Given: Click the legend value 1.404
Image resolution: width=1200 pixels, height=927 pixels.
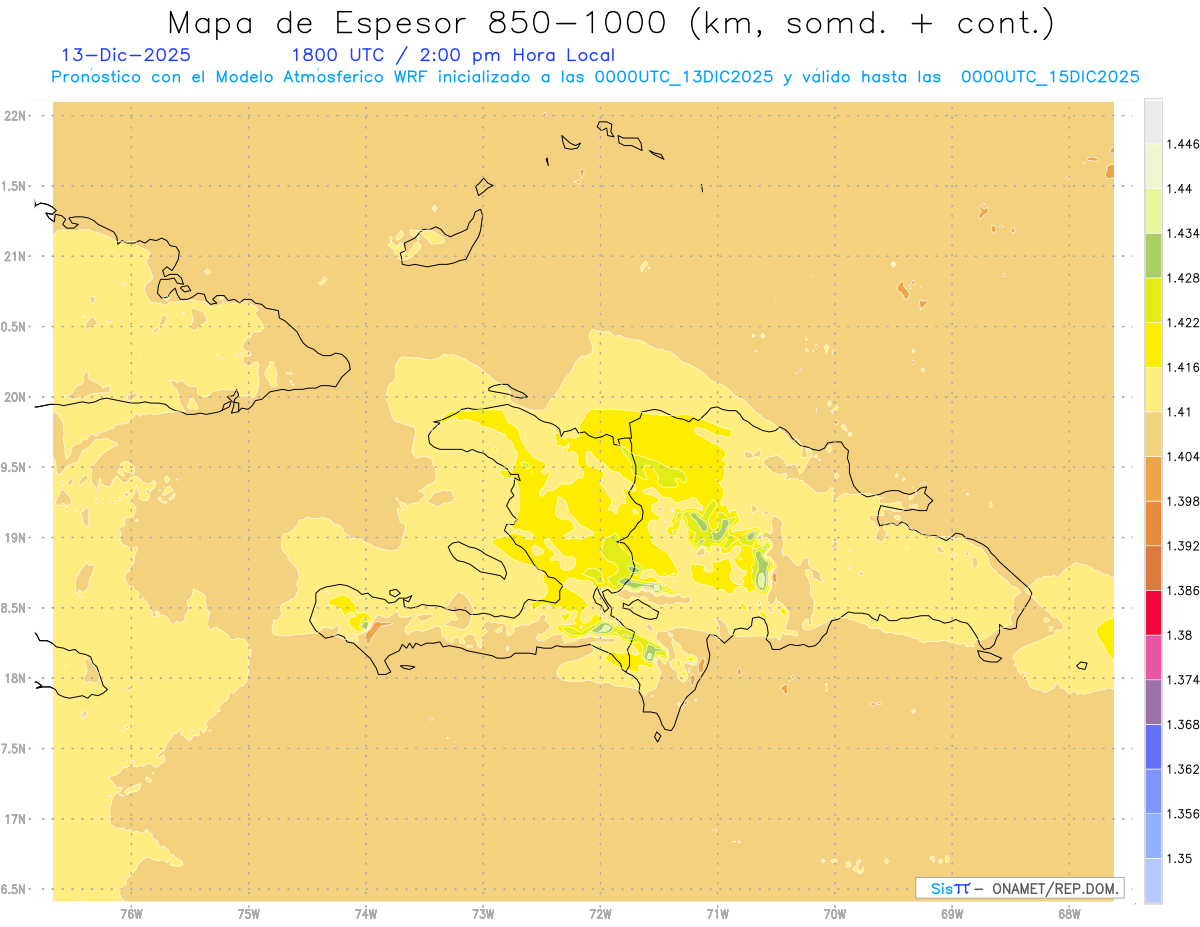Looking at the screenshot, I should 1185,457.
